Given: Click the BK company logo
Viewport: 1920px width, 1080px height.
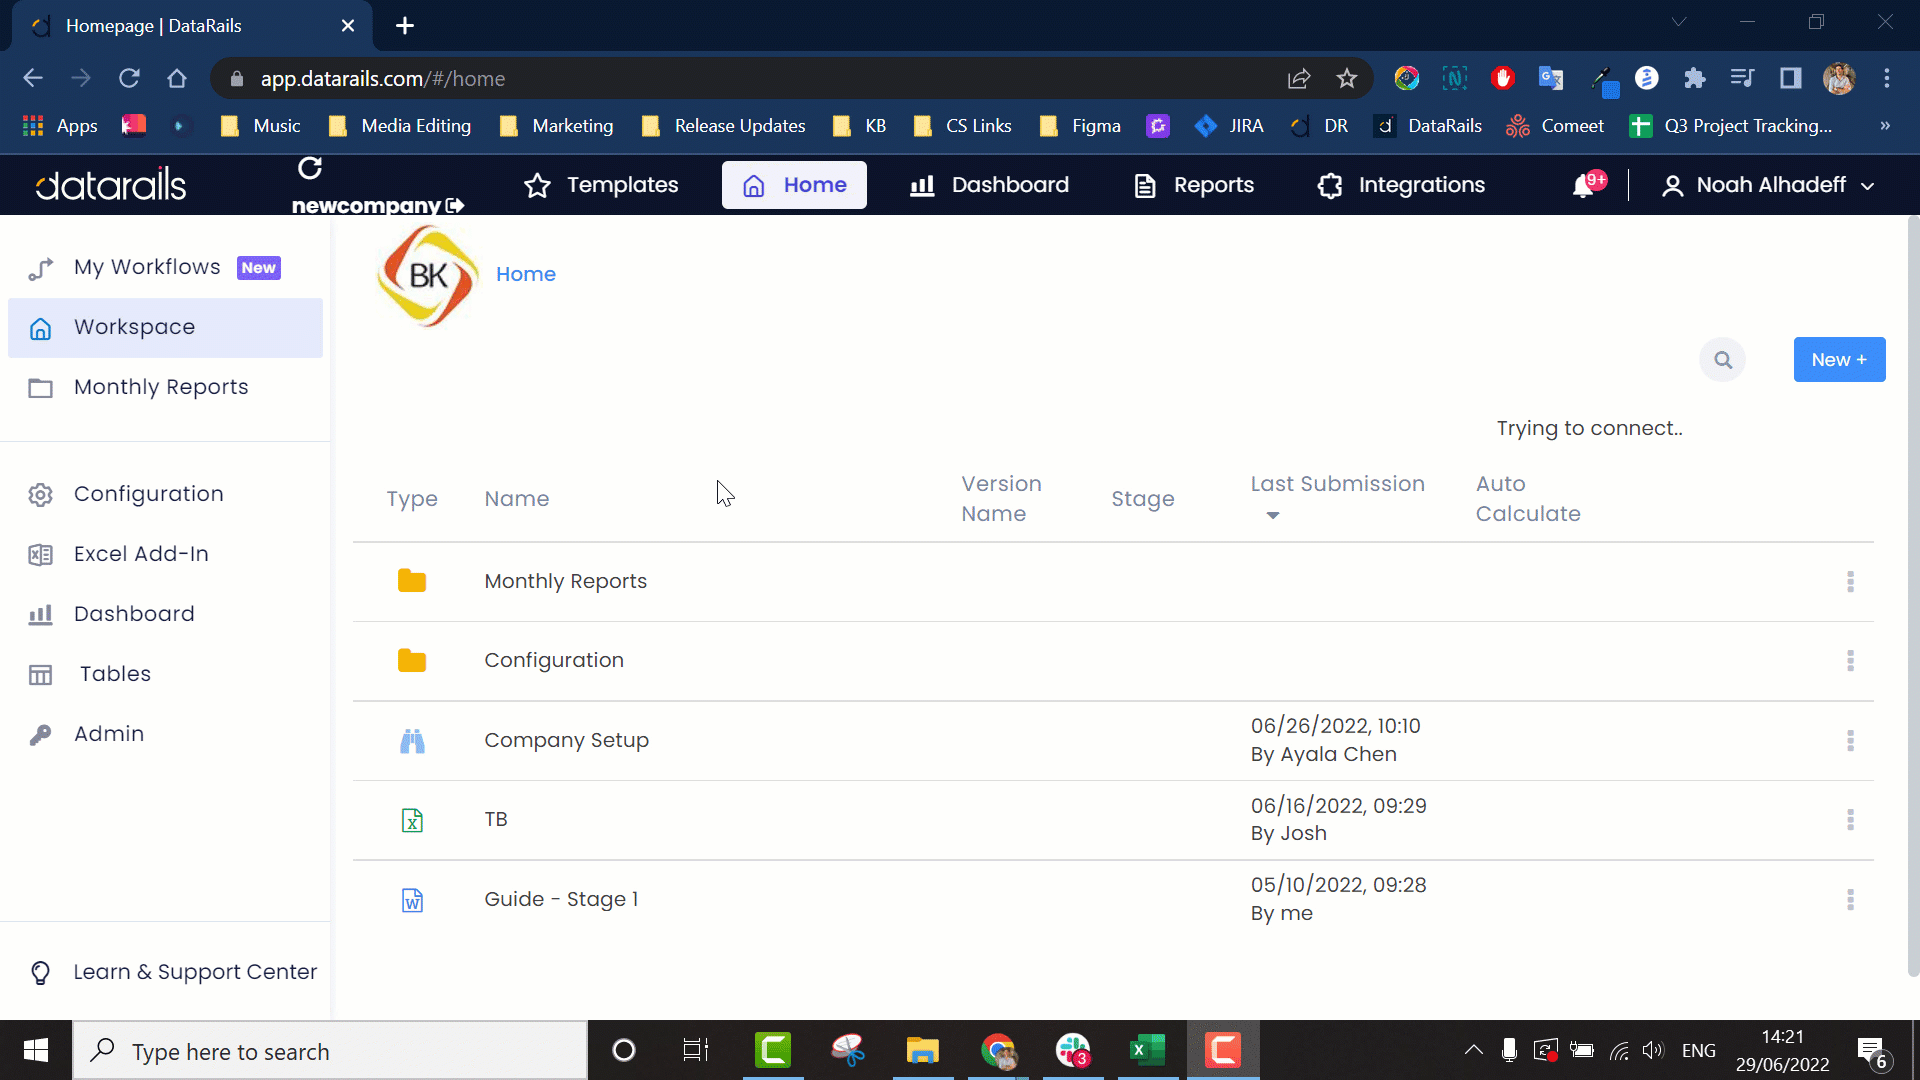Looking at the screenshot, I should tap(428, 275).
